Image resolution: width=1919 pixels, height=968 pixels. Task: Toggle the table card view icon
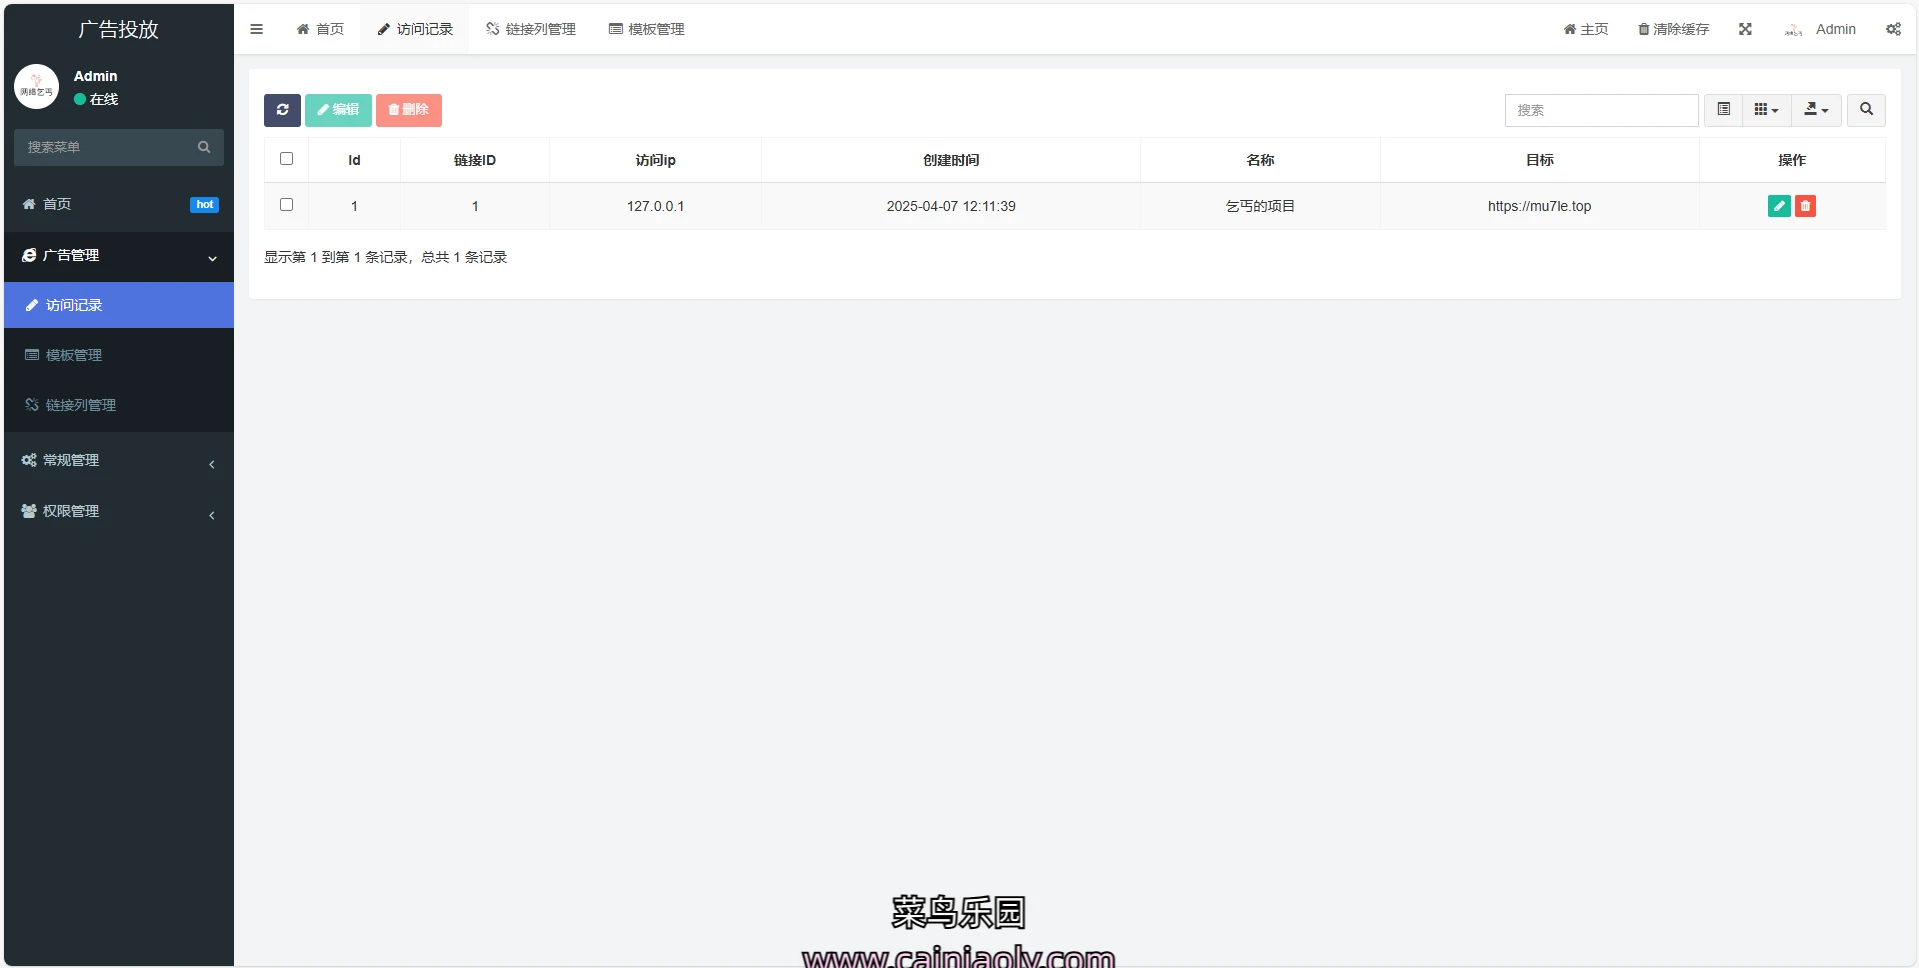point(1723,110)
